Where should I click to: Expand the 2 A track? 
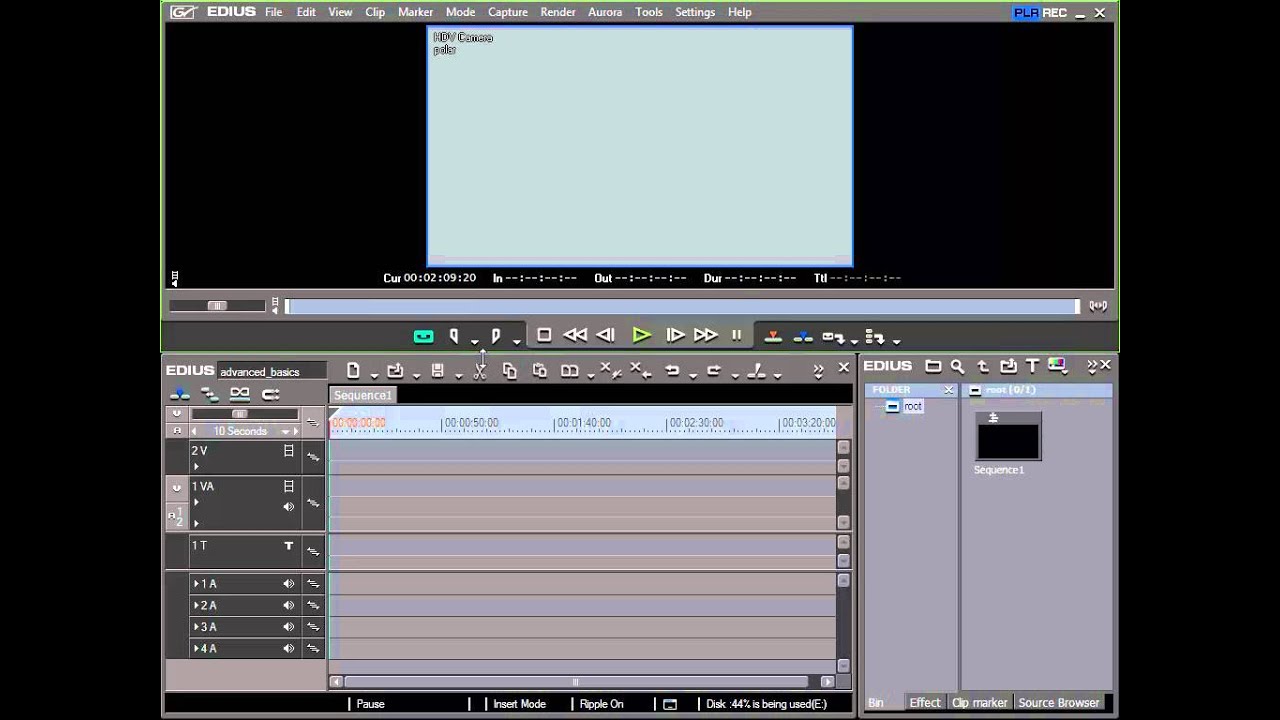(196, 606)
